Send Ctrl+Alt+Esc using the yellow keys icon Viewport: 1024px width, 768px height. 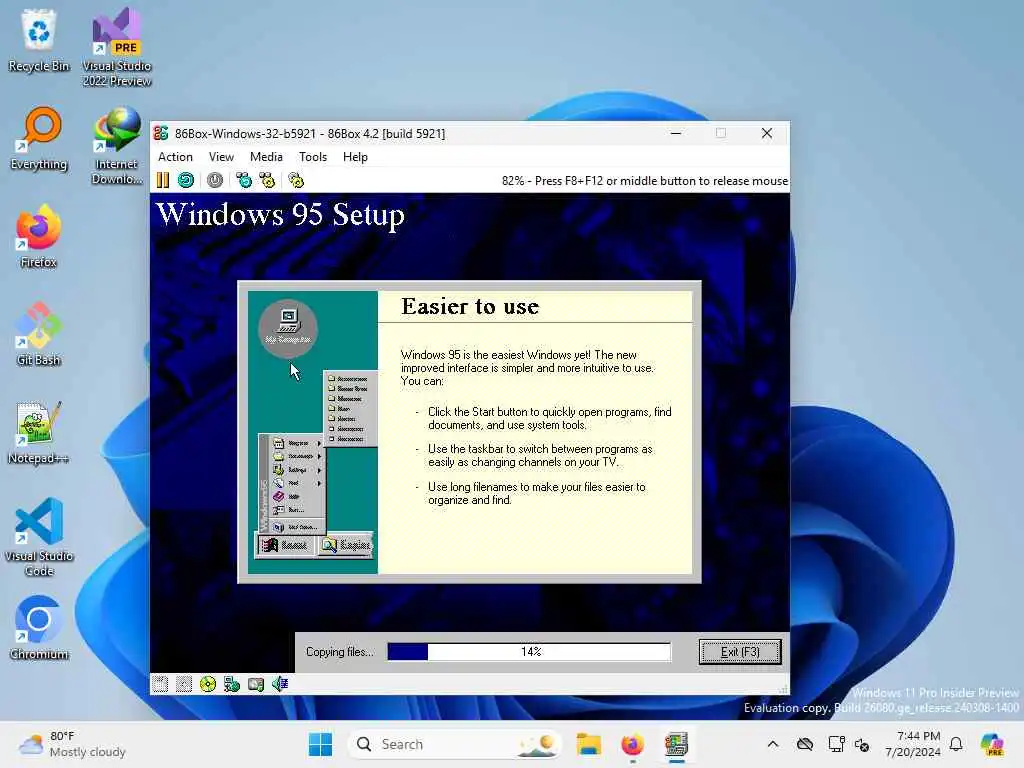[x=267, y=180]
